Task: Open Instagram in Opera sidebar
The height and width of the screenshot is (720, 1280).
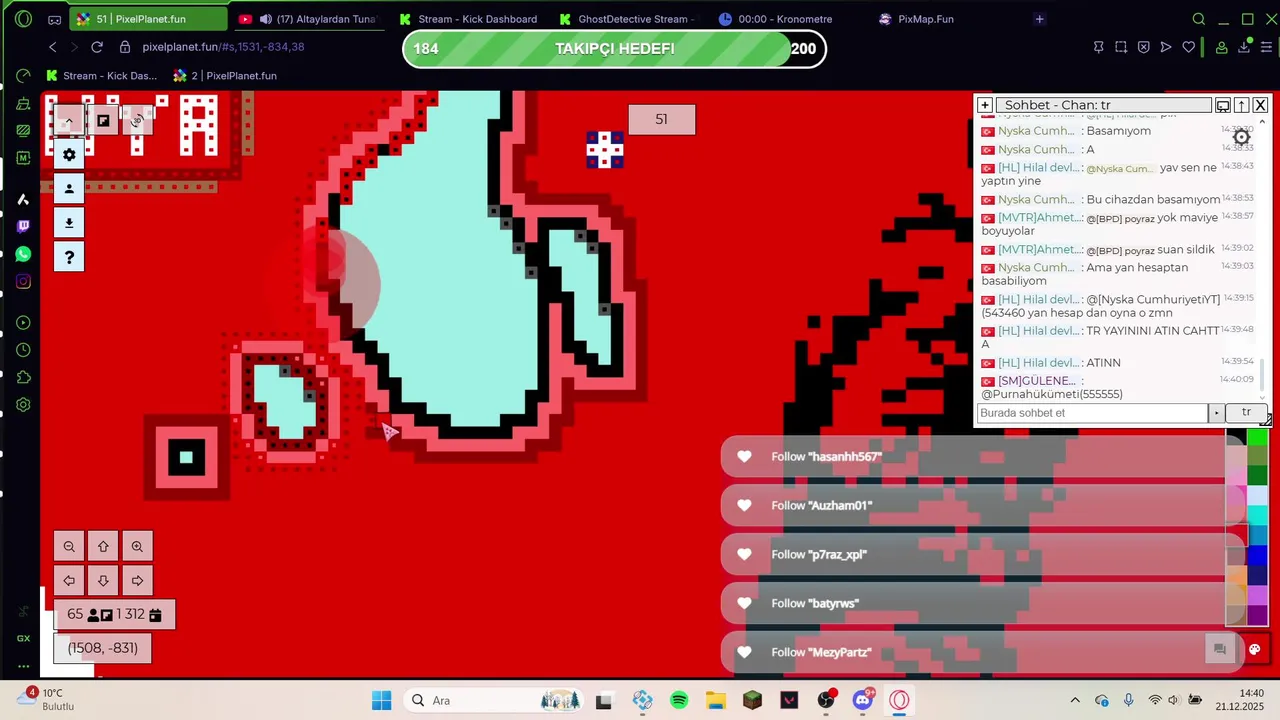Action: pos(23,282)
